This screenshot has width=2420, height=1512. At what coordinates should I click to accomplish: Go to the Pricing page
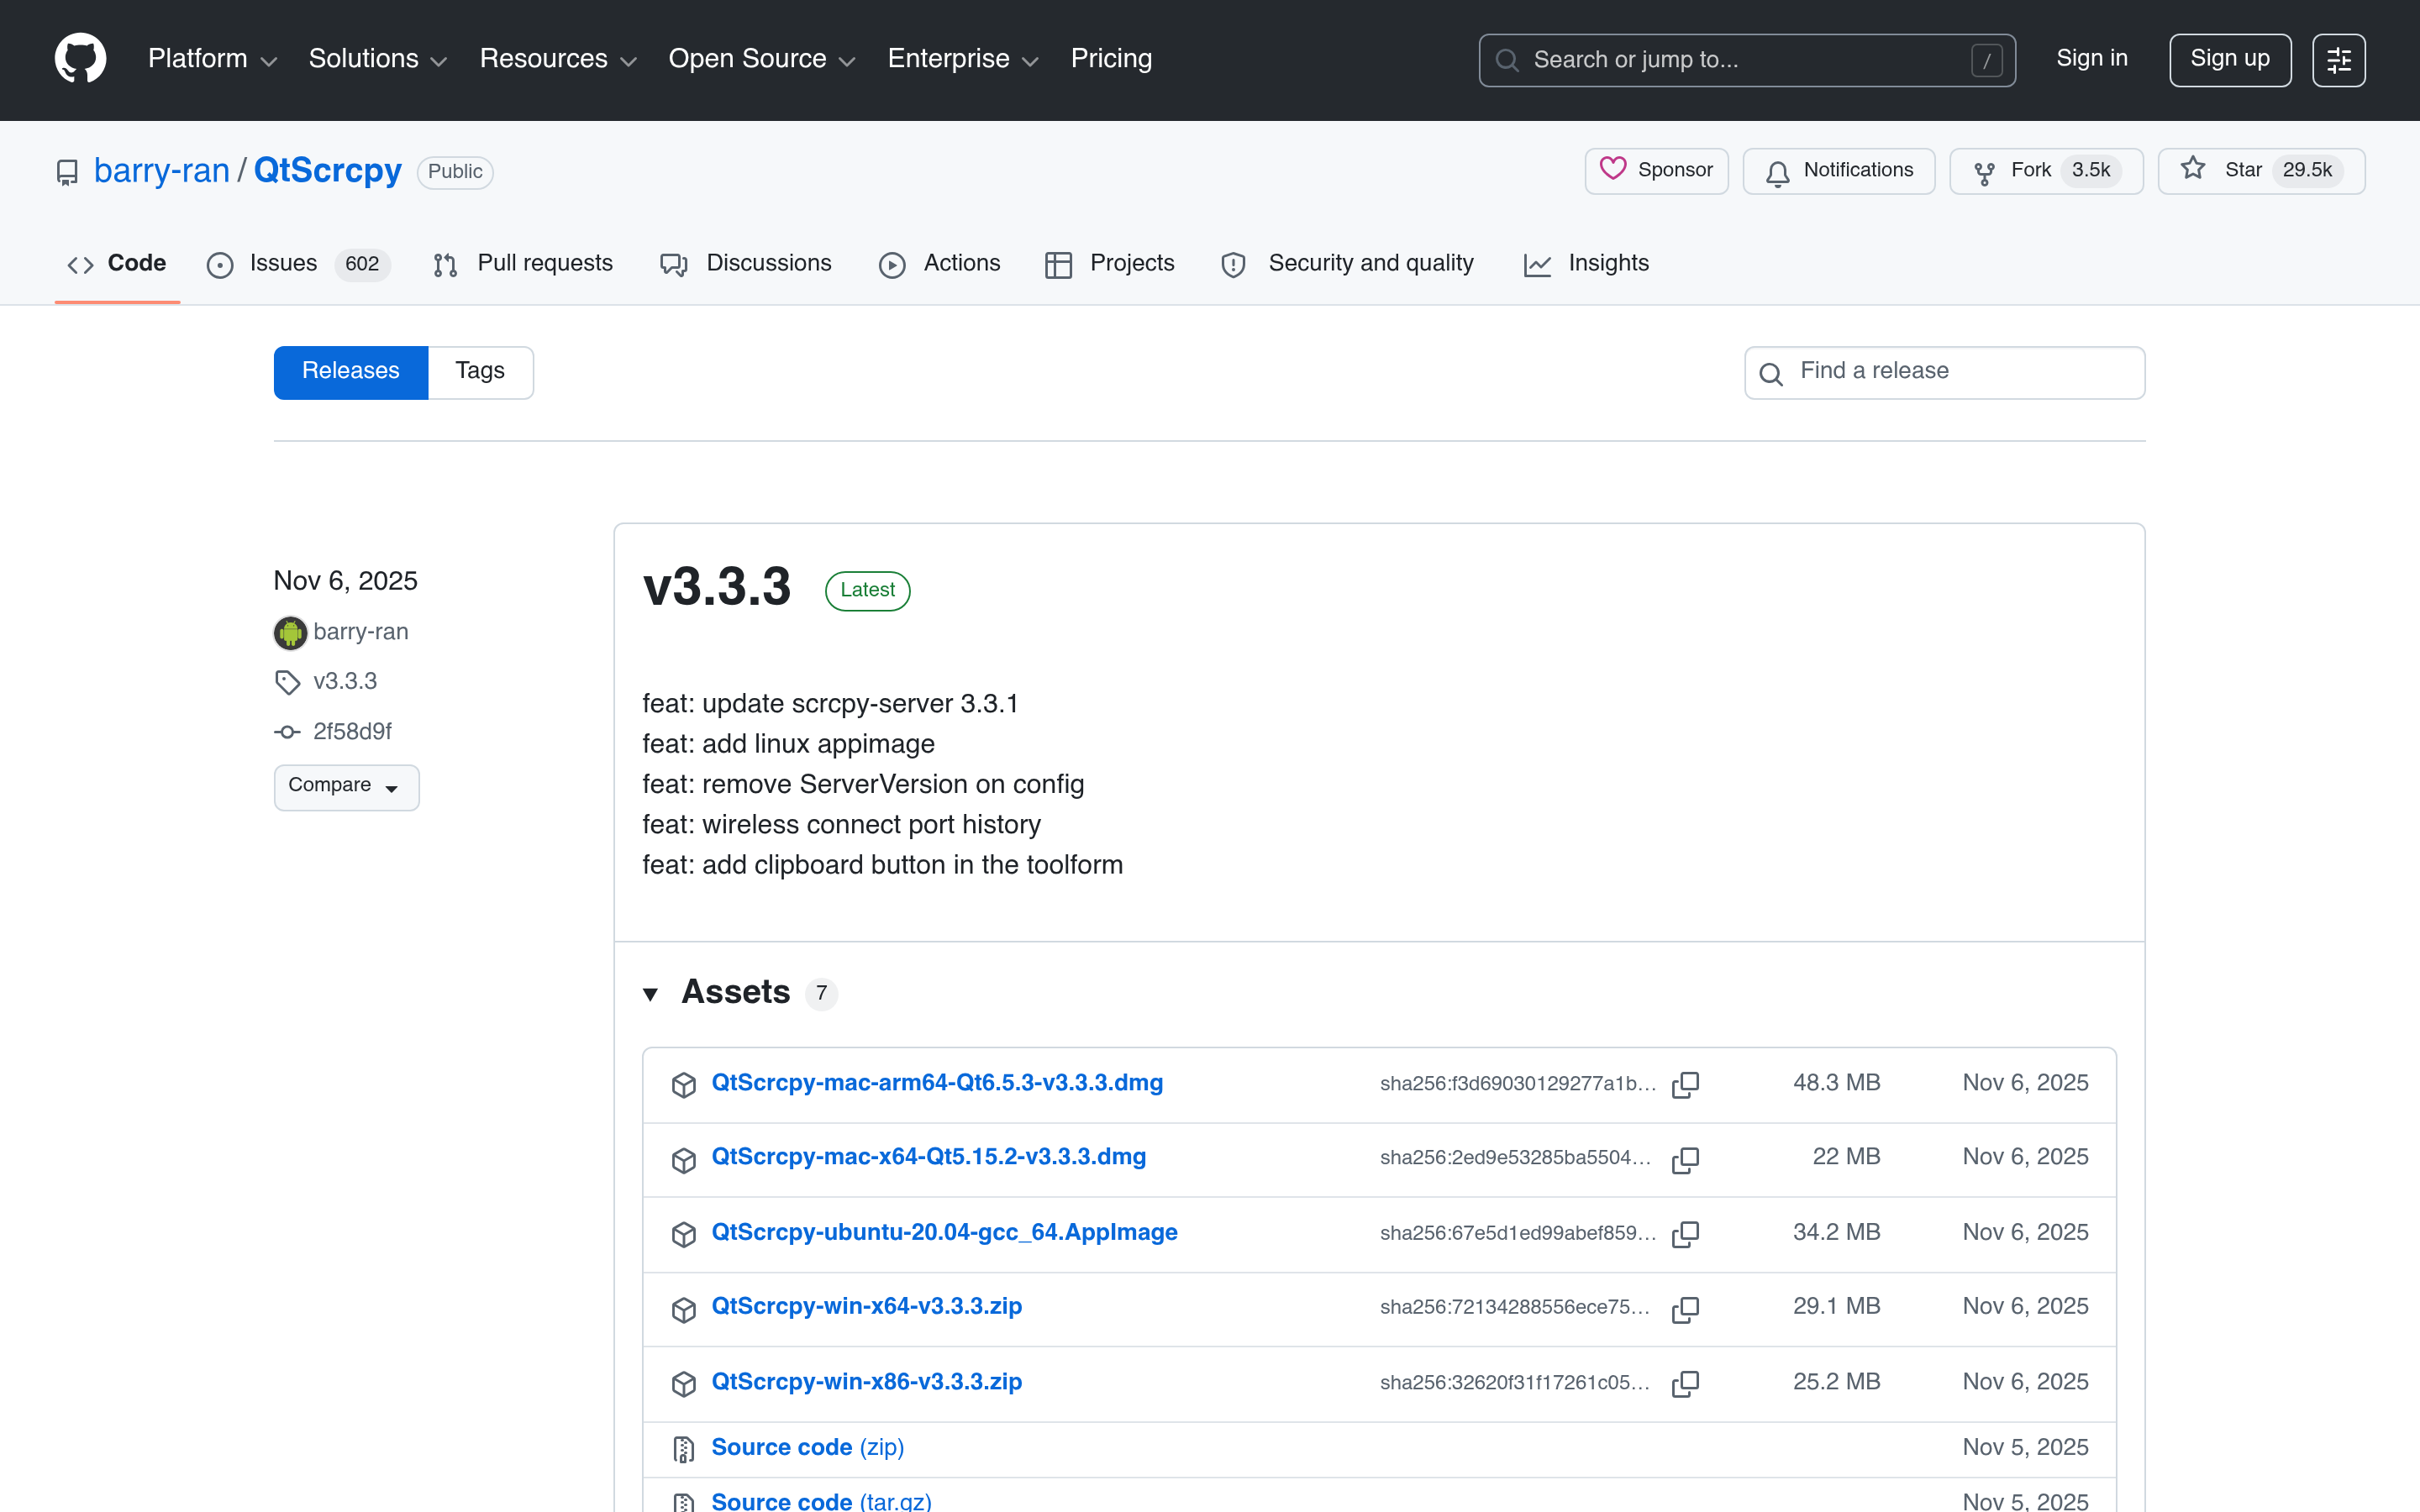[1111, 59]
